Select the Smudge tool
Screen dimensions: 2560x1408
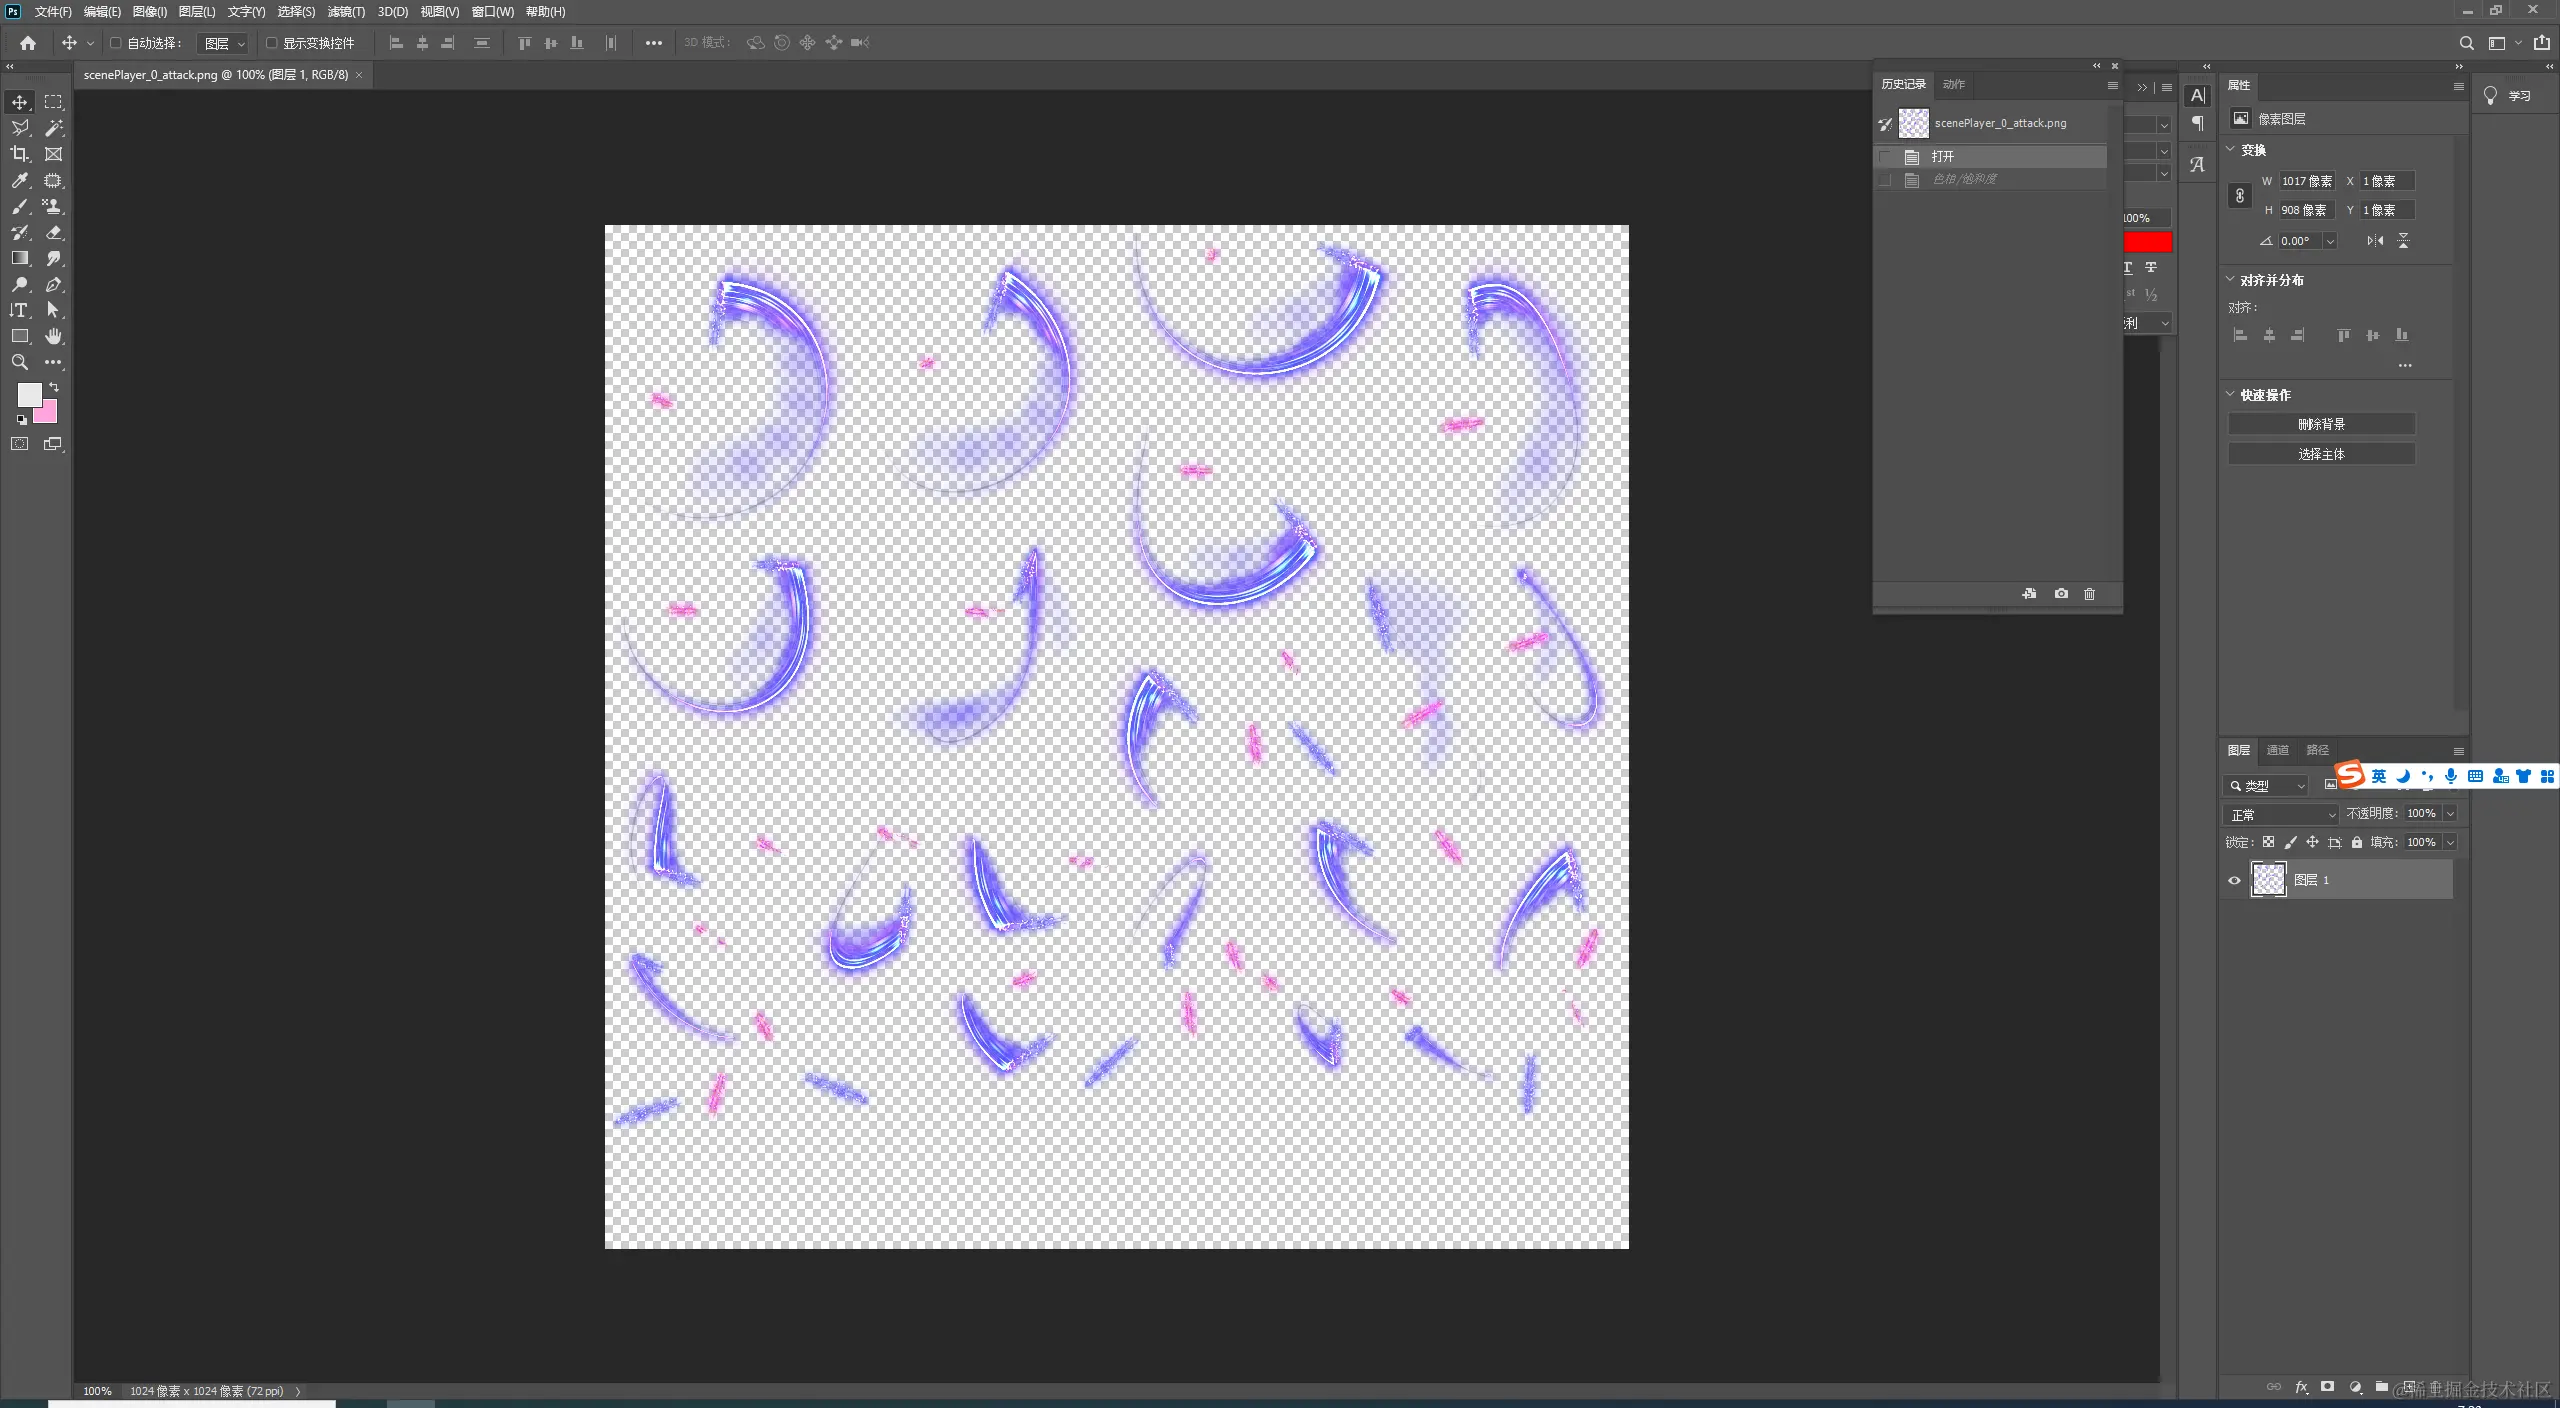tap(53, 258)
